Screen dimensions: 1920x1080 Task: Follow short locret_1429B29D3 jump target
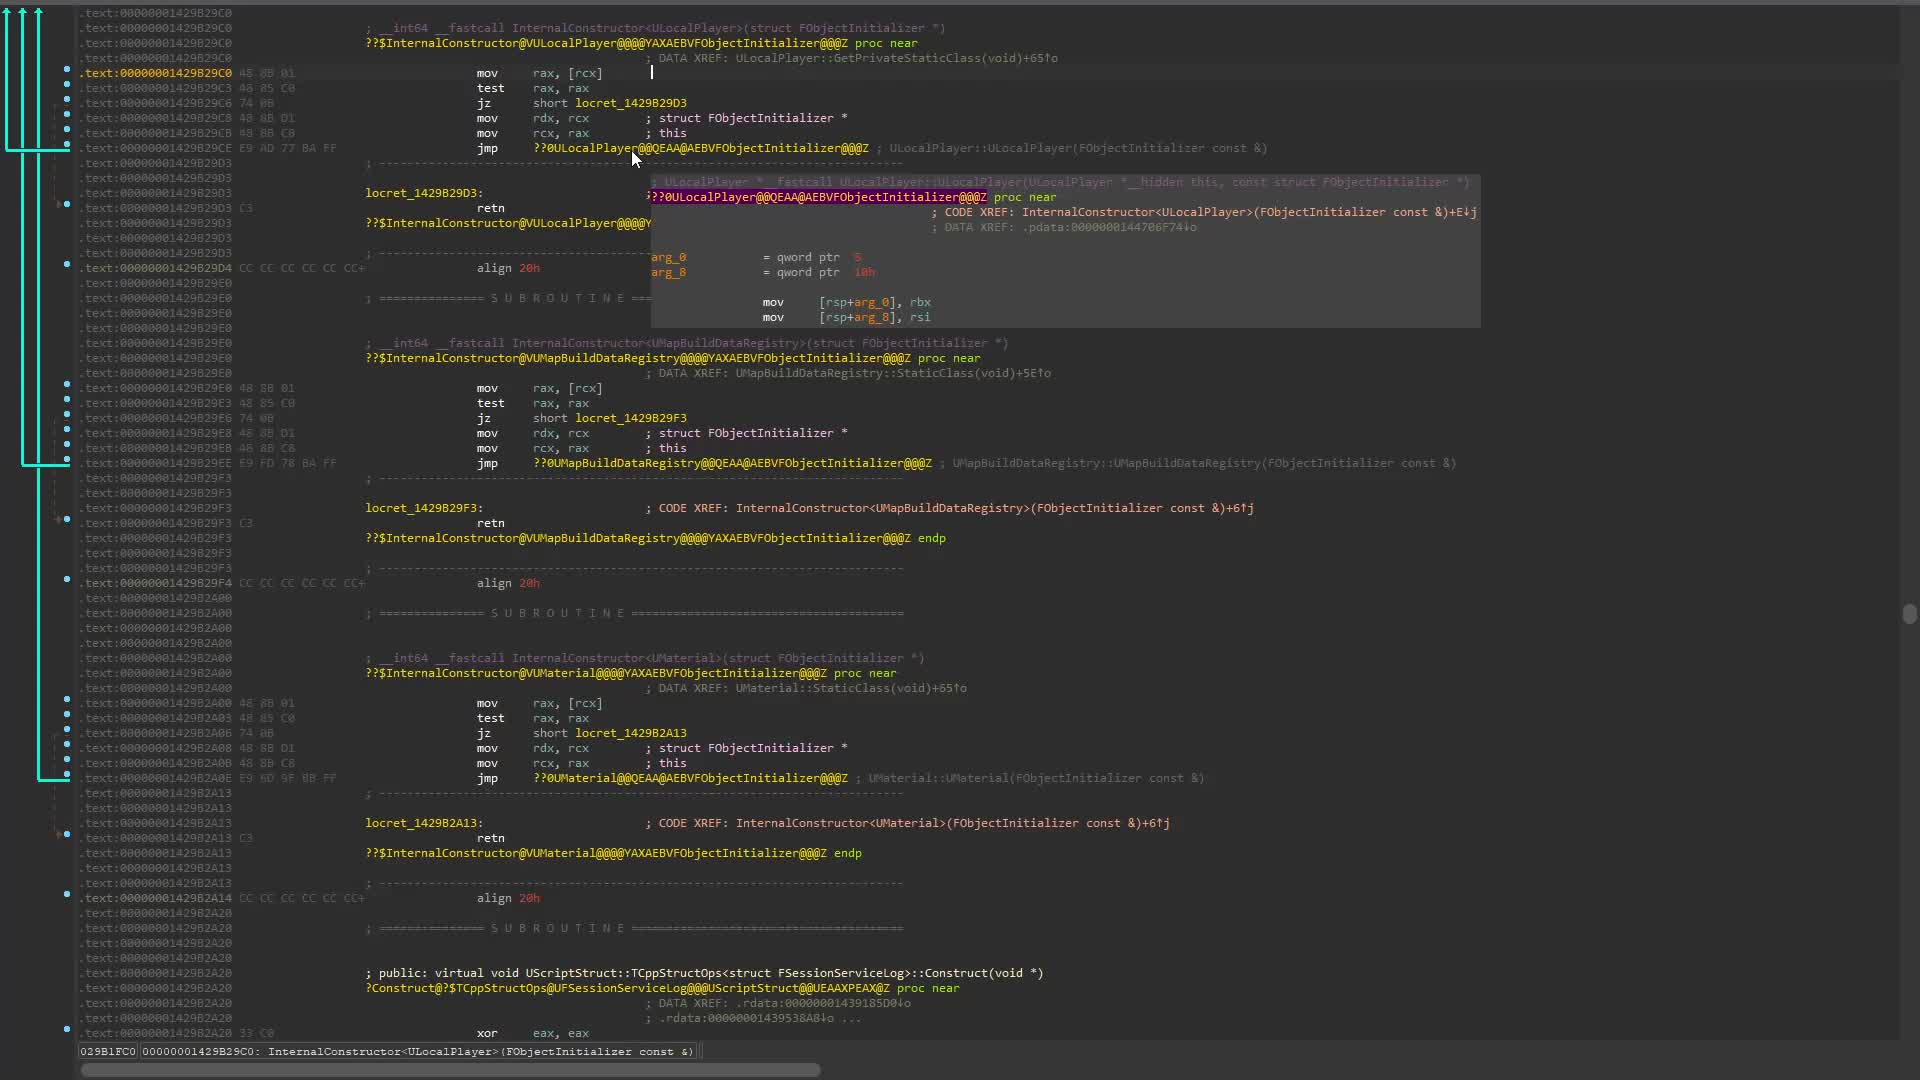(630, 103)
